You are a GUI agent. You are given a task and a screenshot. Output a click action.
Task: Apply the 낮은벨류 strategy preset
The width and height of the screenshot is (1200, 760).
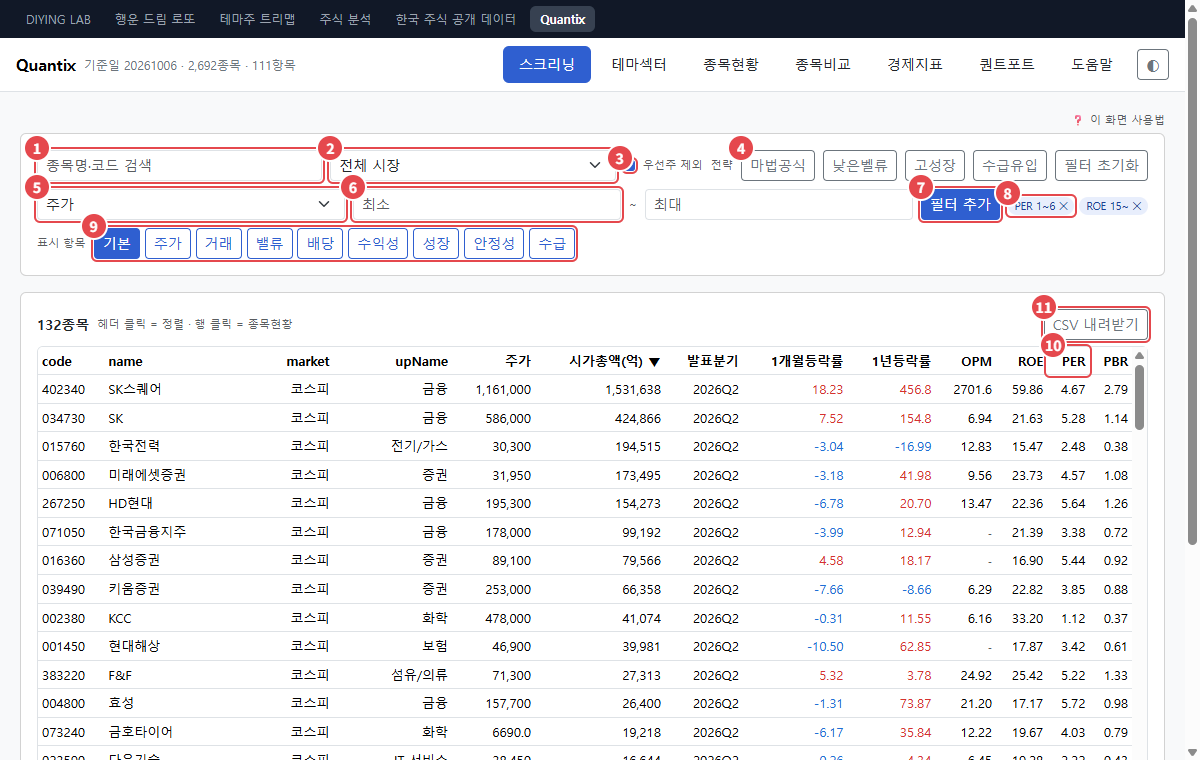pyautogui.click(x=859, y=165)
